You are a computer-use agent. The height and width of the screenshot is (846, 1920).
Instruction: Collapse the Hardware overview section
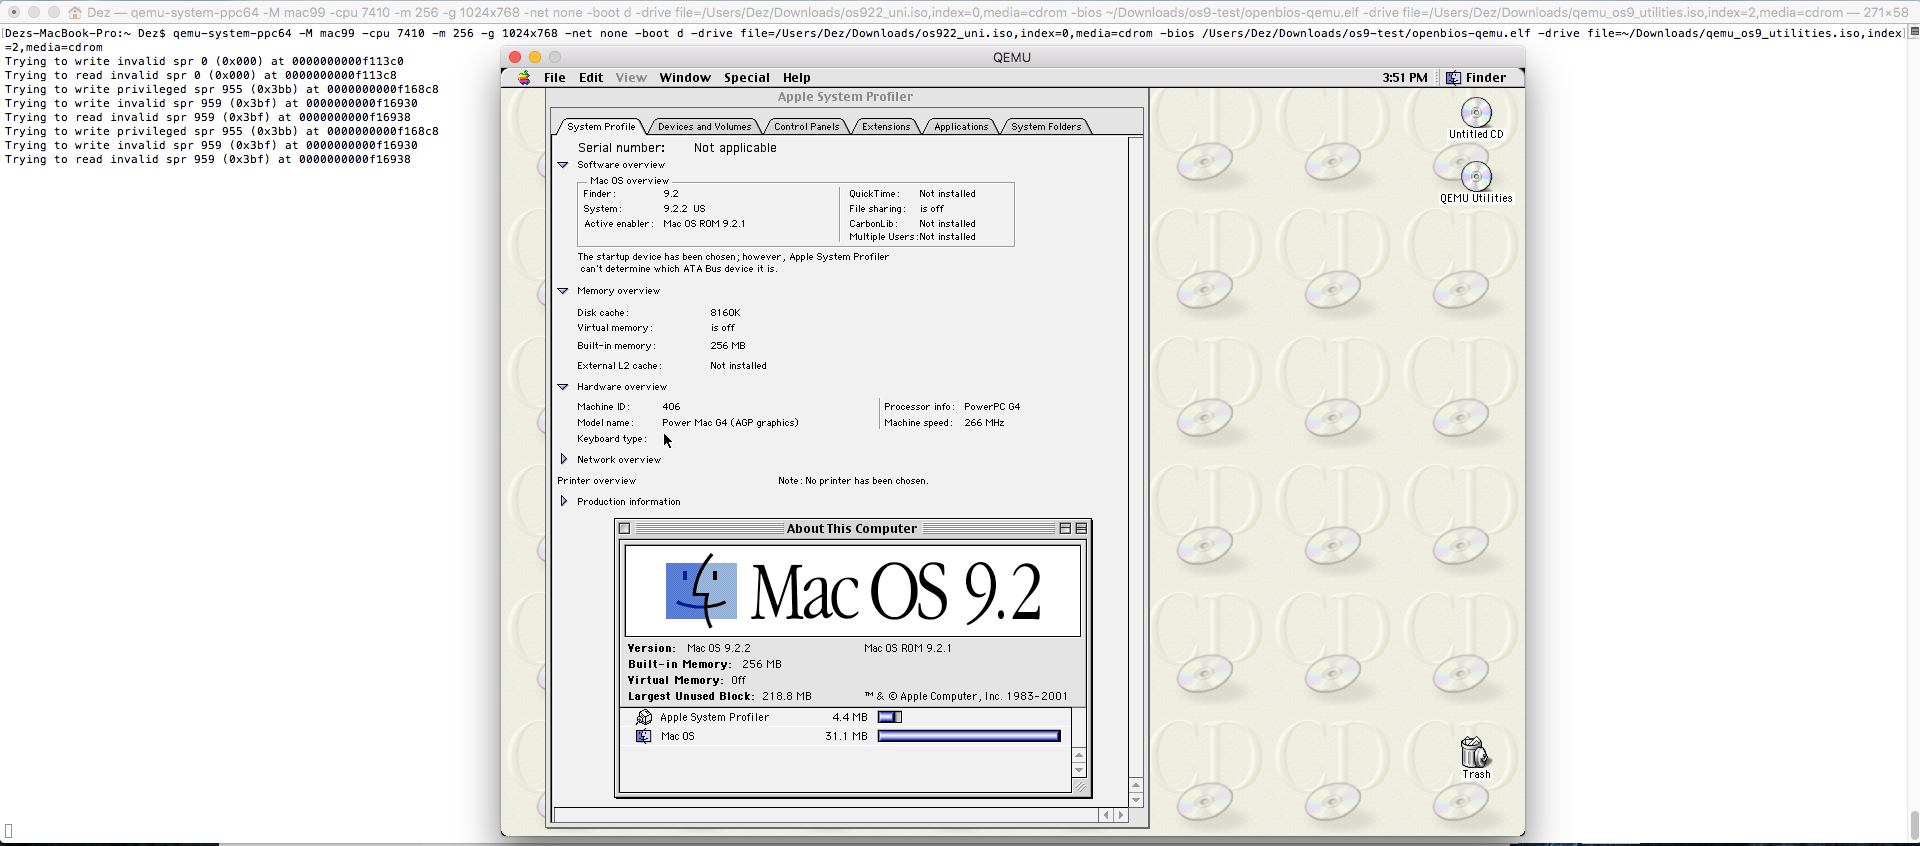(563, 387)
